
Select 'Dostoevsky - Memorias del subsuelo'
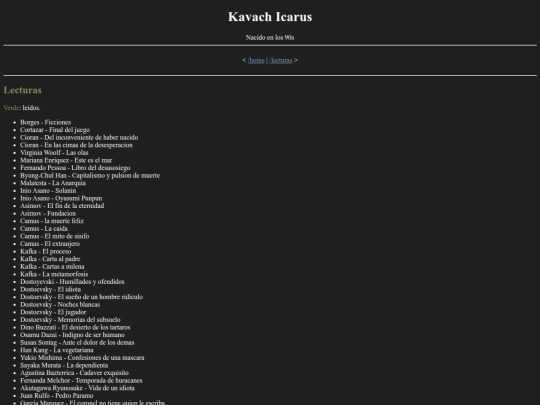pos(70,319)
